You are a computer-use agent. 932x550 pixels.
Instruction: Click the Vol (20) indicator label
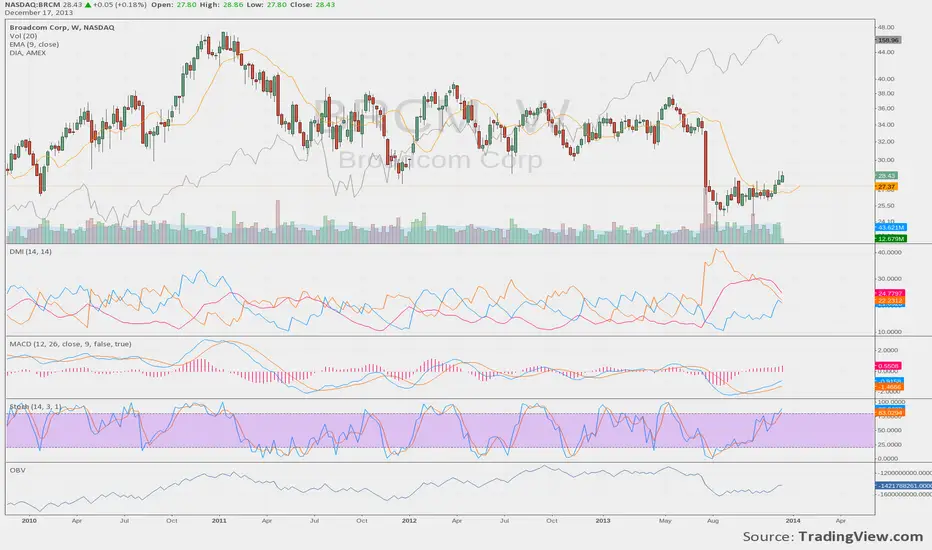coord(23,36)
